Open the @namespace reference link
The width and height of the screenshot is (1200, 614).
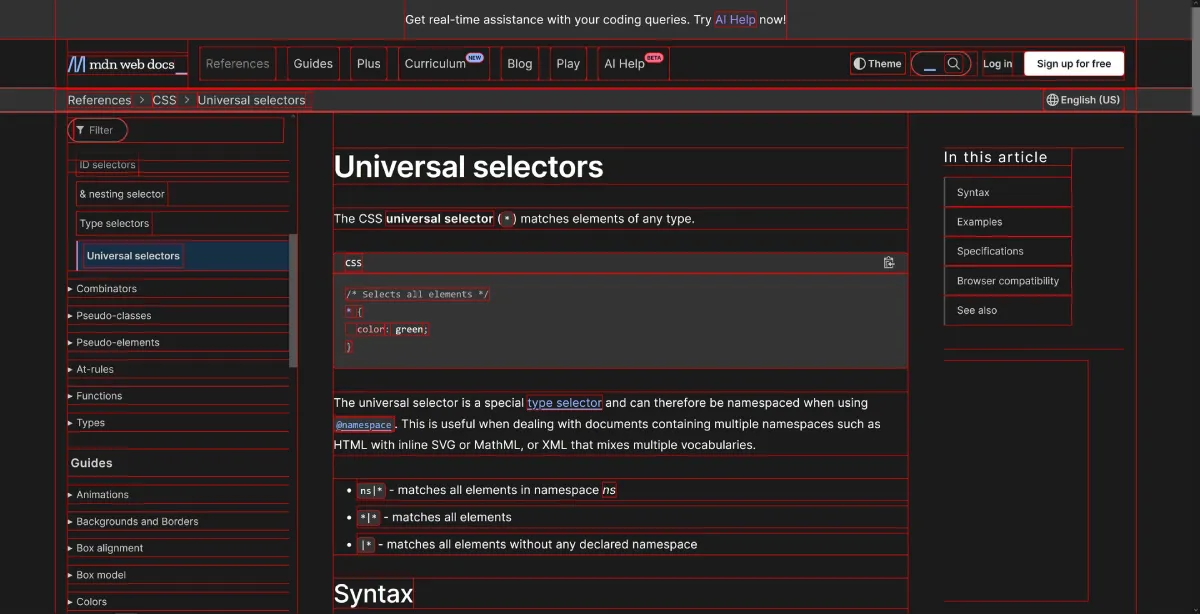[363, 425]
